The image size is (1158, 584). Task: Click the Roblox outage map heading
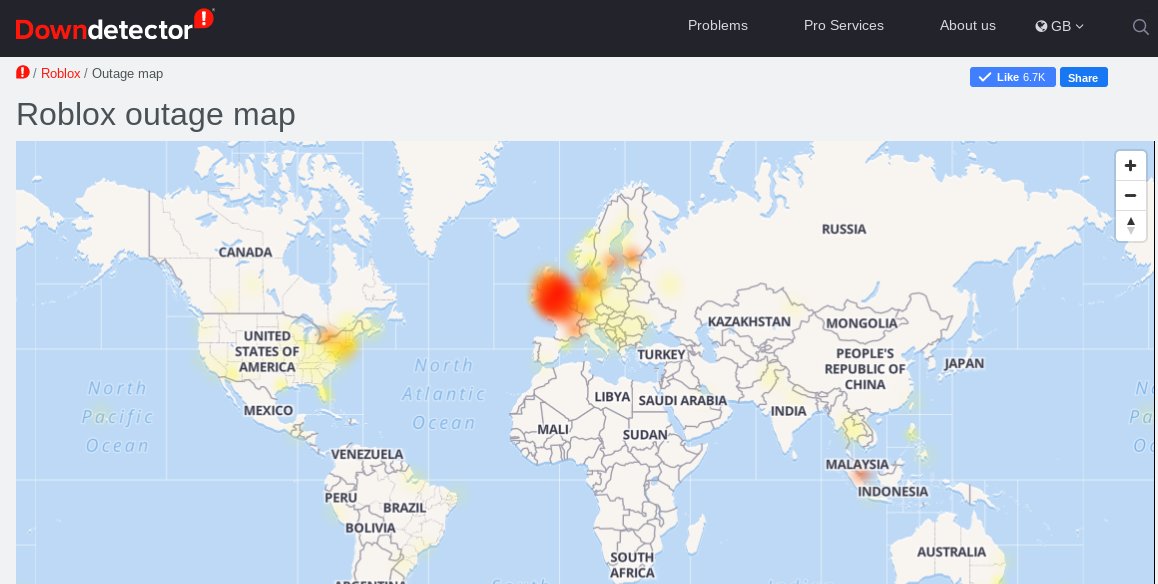(x=156, y=114)
